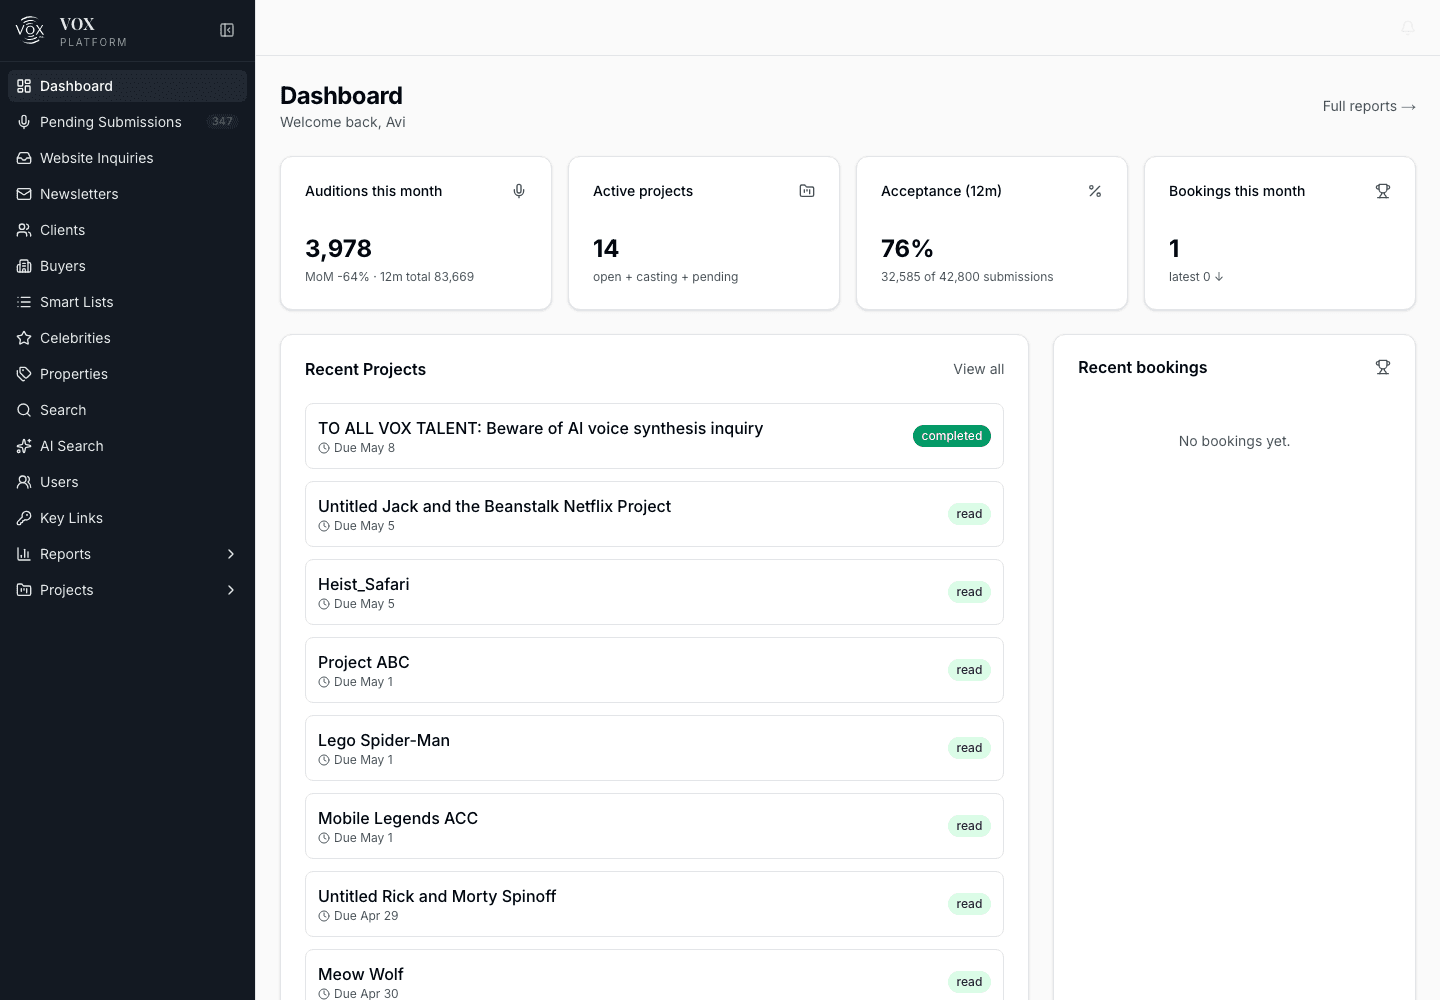Expand the Projects submenu chevron
This screenshot has width=1440, height=1000.
(x=231, y=590)
